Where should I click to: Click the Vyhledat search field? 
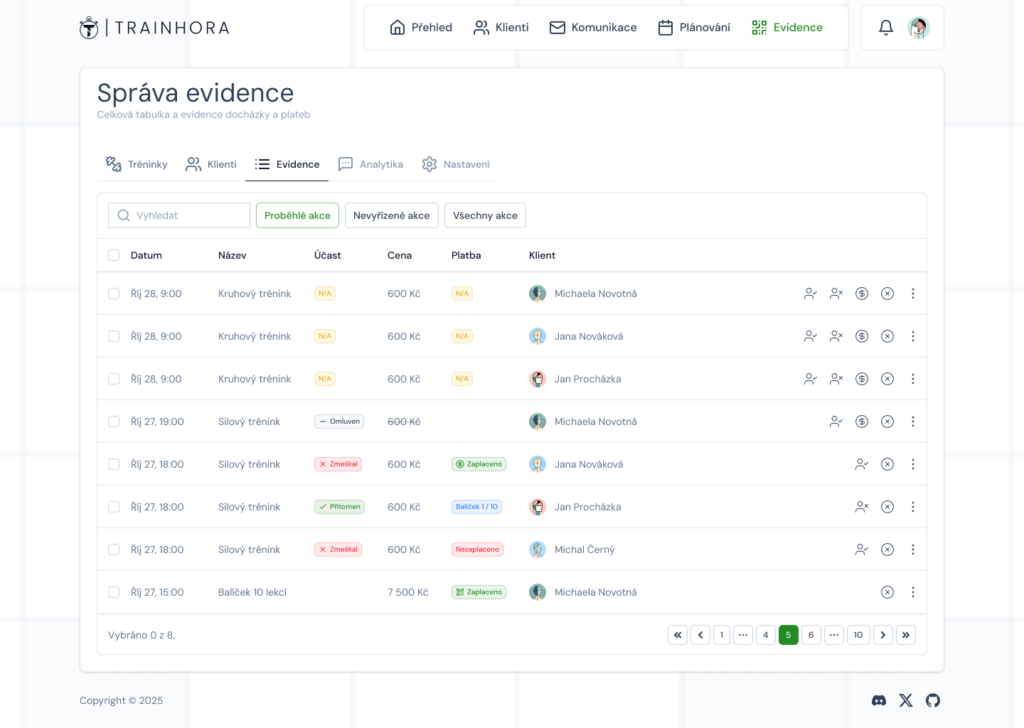(180, 216)
